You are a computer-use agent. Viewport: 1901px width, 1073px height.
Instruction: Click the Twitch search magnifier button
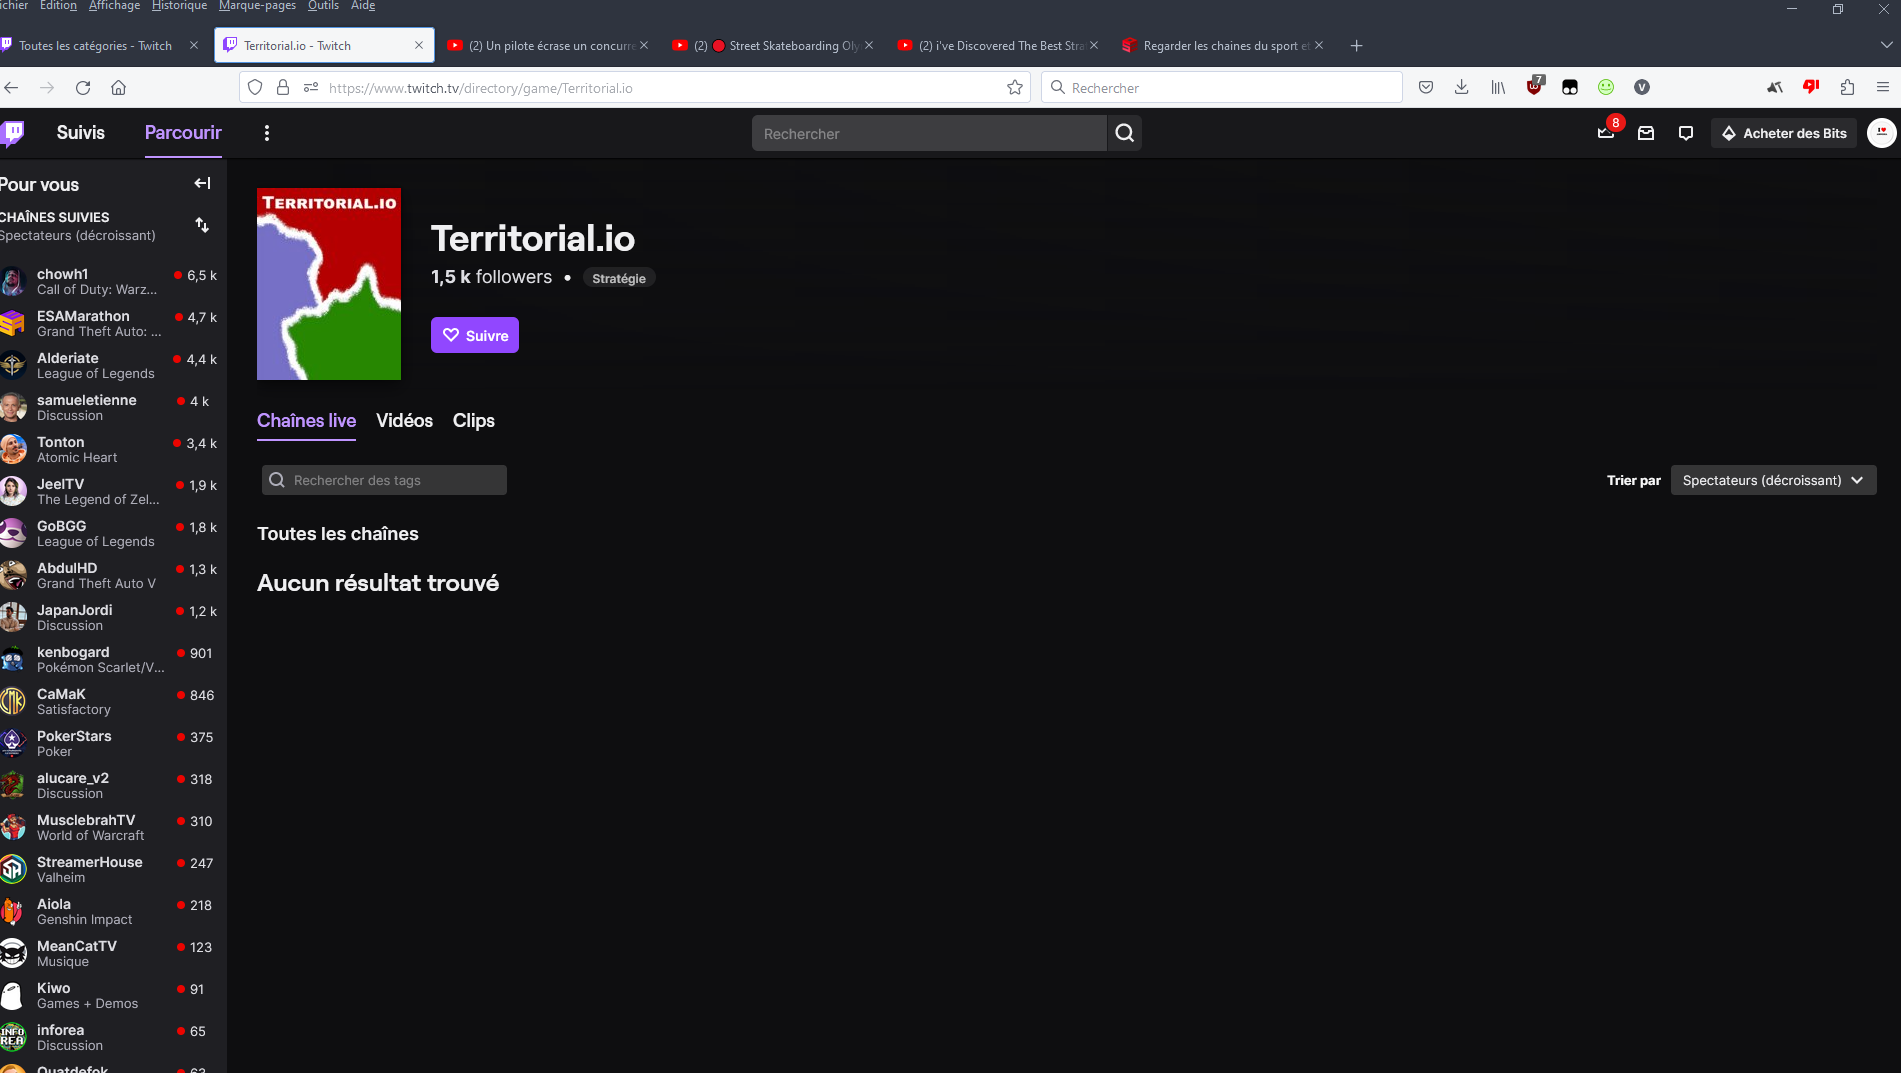[1125, 133]
